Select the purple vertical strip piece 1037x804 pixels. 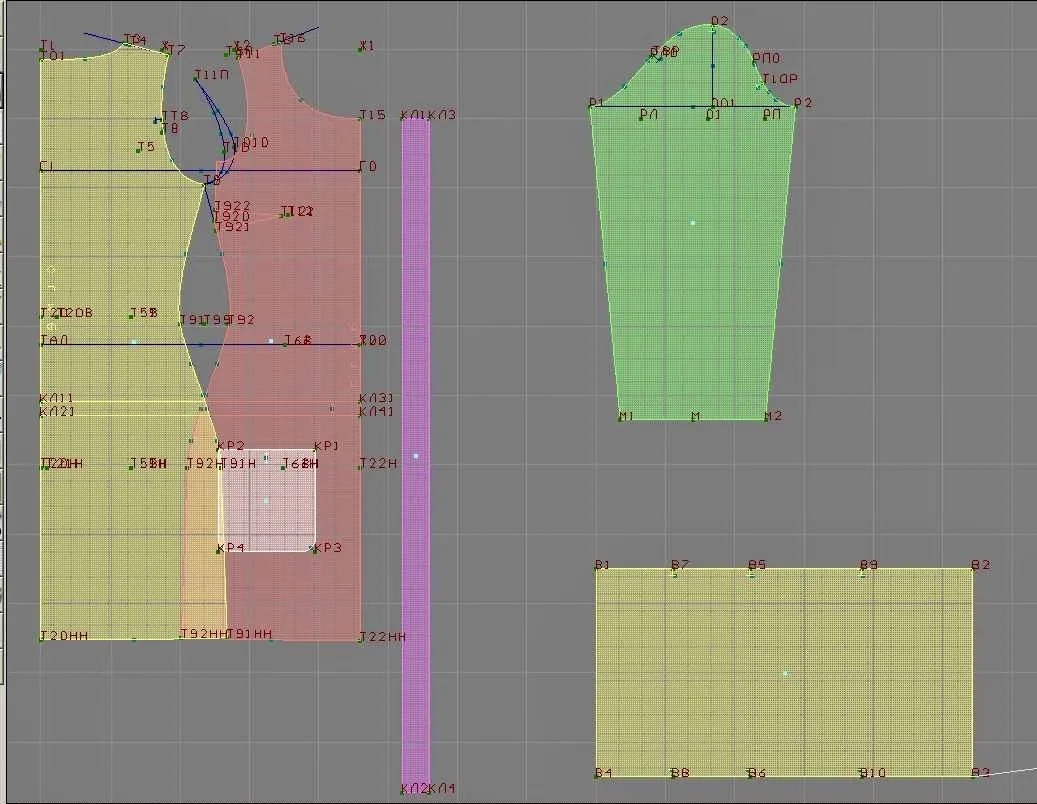416,455
